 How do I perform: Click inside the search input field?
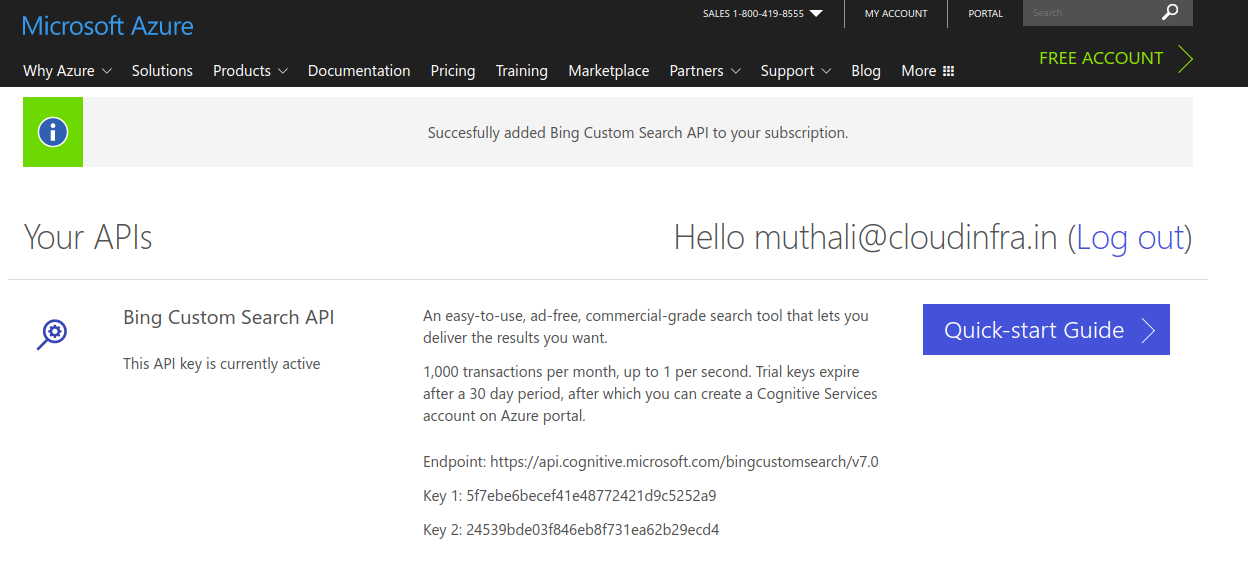click(x=1090, y=13)
